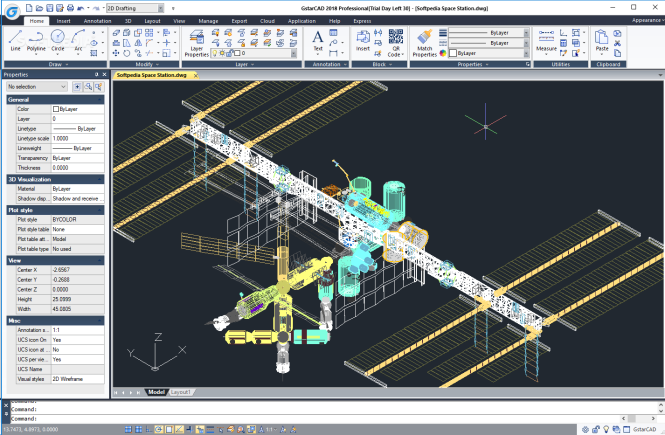This screenshot has width=665, height=435.
Task: Open the Express ribbon tab
Action: click(x=364, y=20)
